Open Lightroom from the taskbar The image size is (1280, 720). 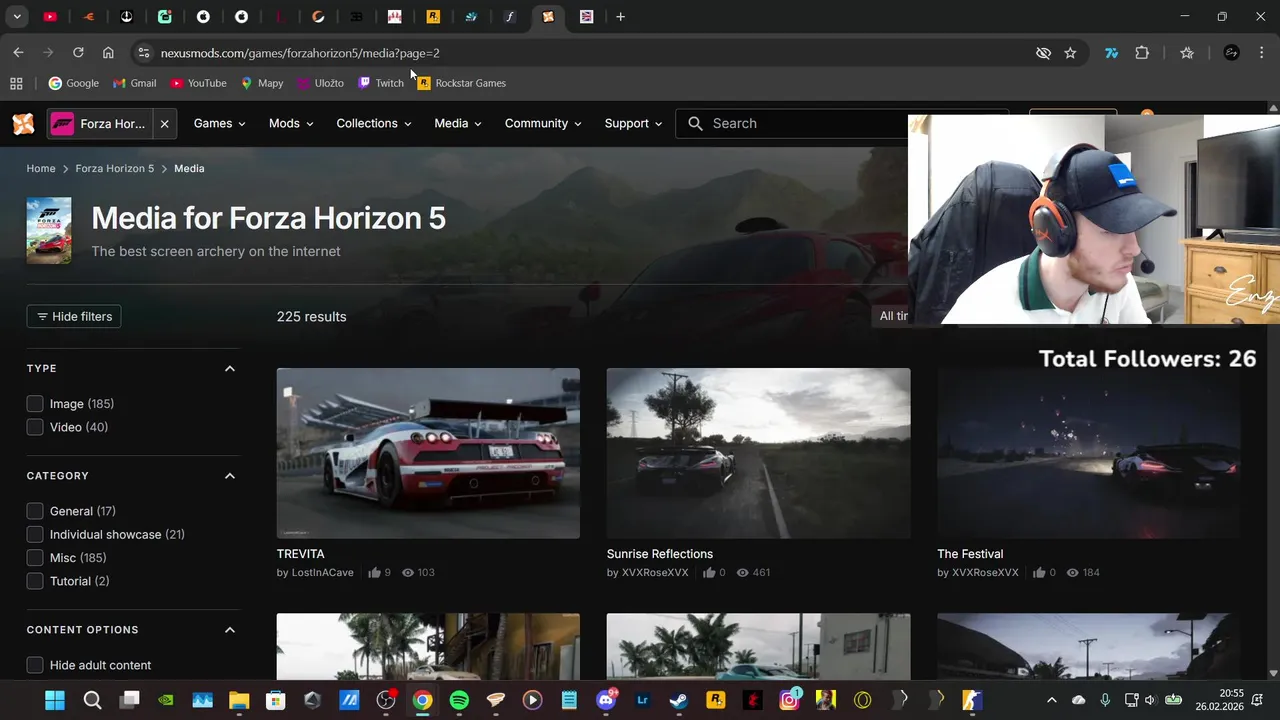click(x=642, y=701)
